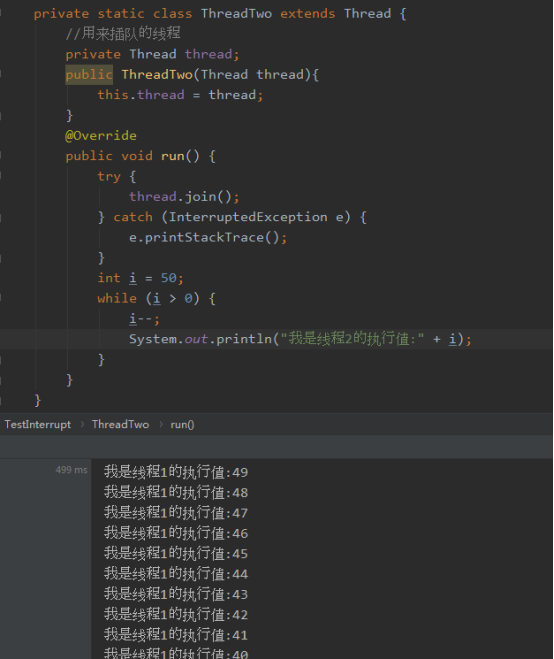Click the highlighted public keyword of constructor
The image size is (554, 659).
coord(89,74)
